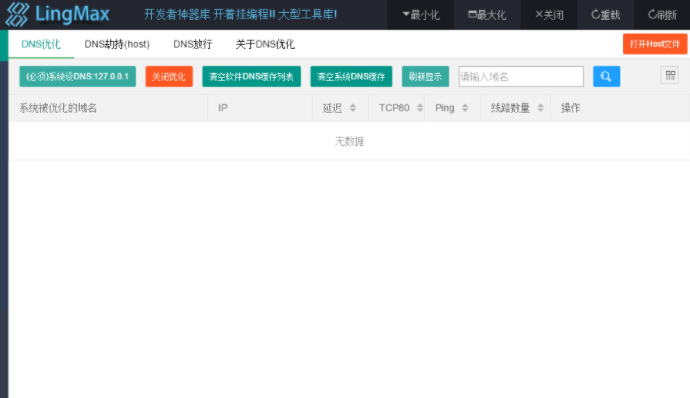690x398 pixels.
Task: Sort the TCP80 column with its arrows
Action: (420, 108)
